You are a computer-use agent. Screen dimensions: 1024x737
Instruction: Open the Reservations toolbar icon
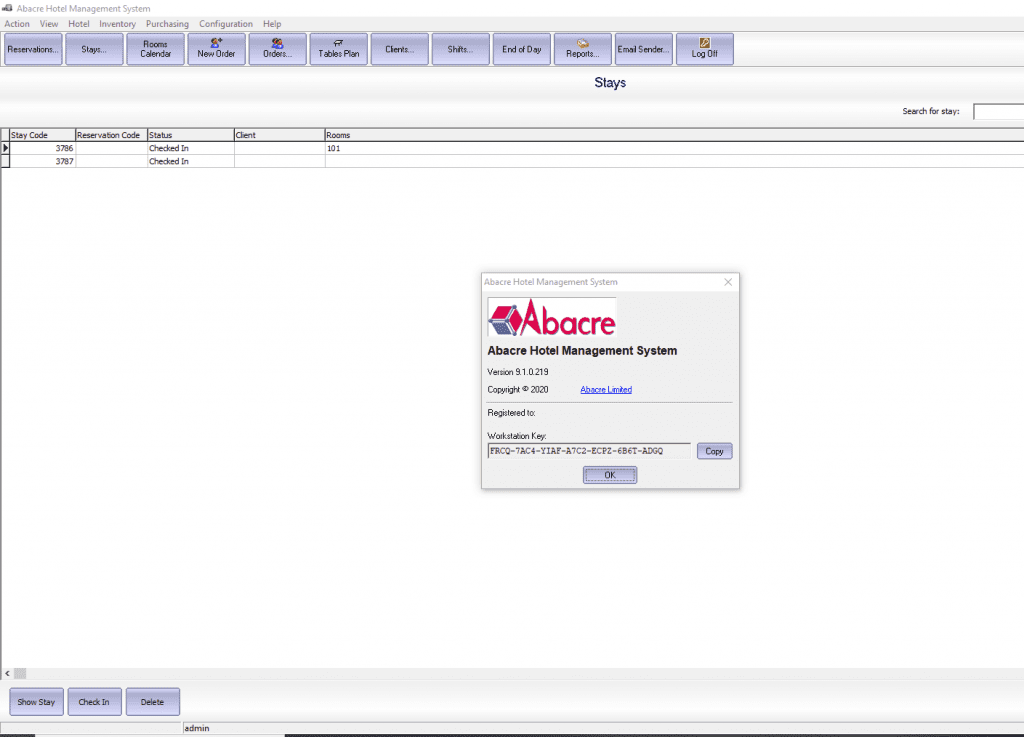click(x=32, y=48)
